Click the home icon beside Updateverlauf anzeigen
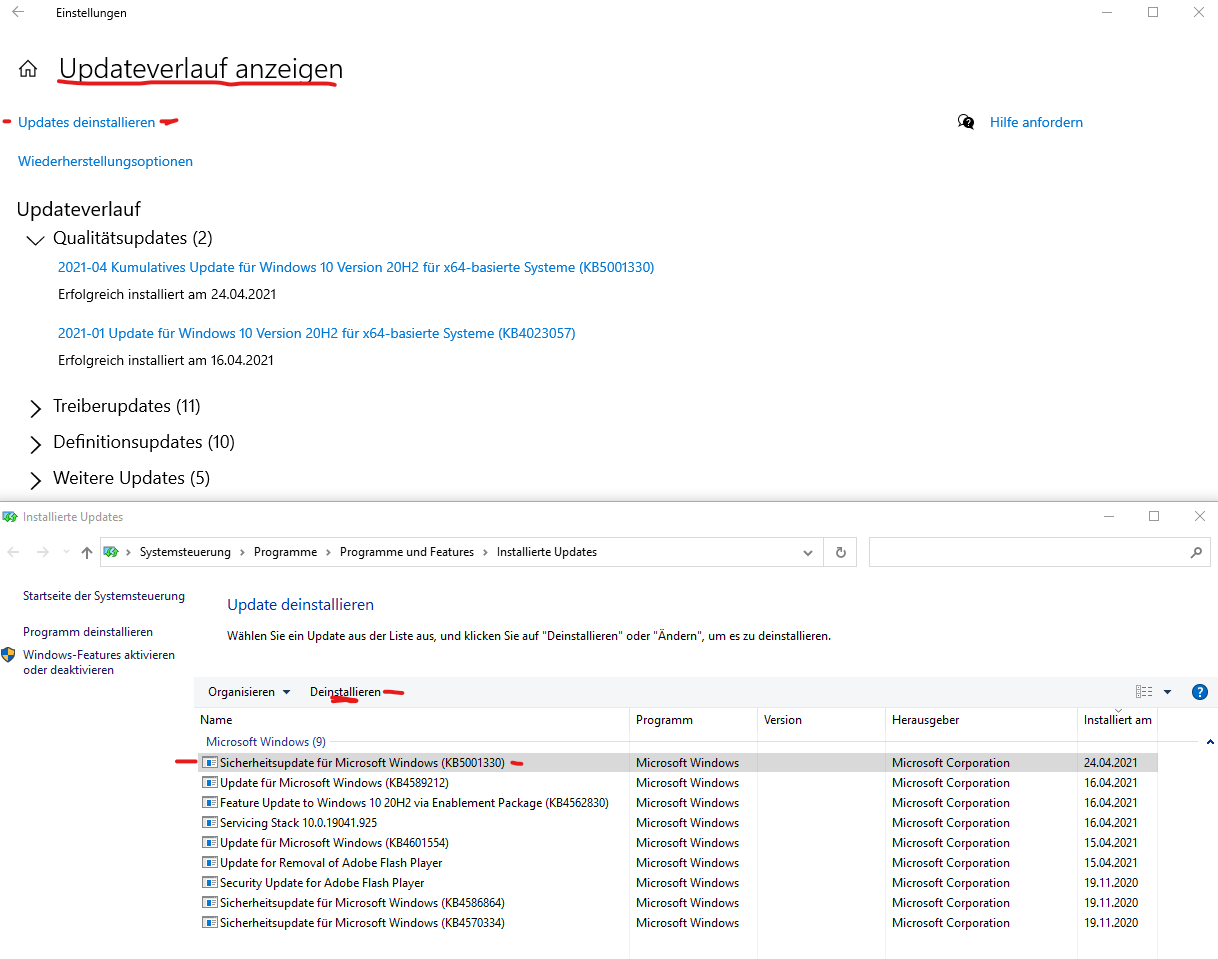 (28, 69)
